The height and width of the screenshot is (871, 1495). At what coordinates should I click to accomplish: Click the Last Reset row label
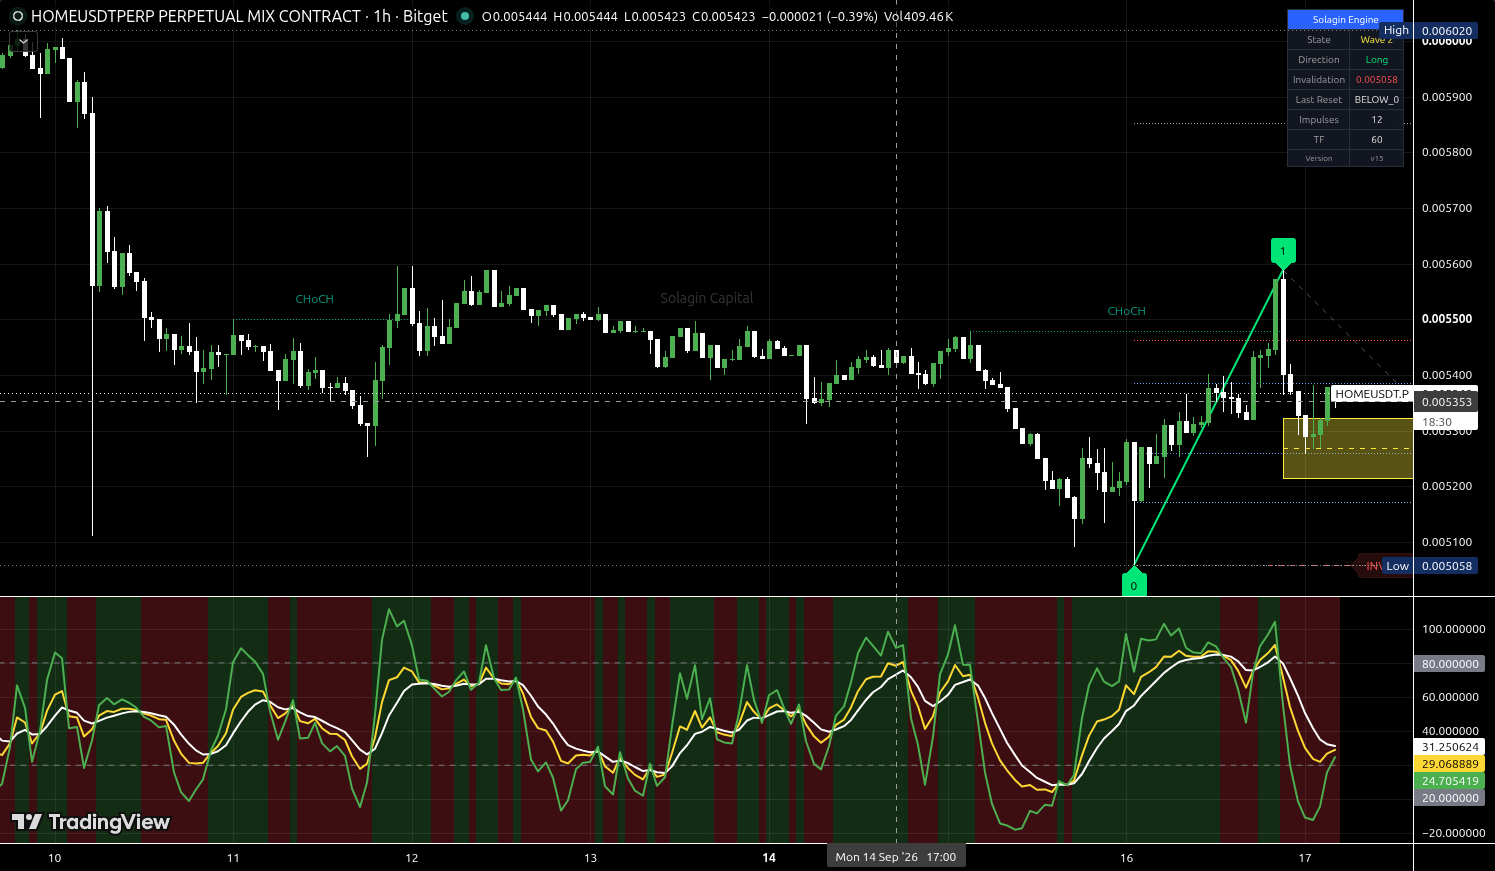(x=1319, y=100)
